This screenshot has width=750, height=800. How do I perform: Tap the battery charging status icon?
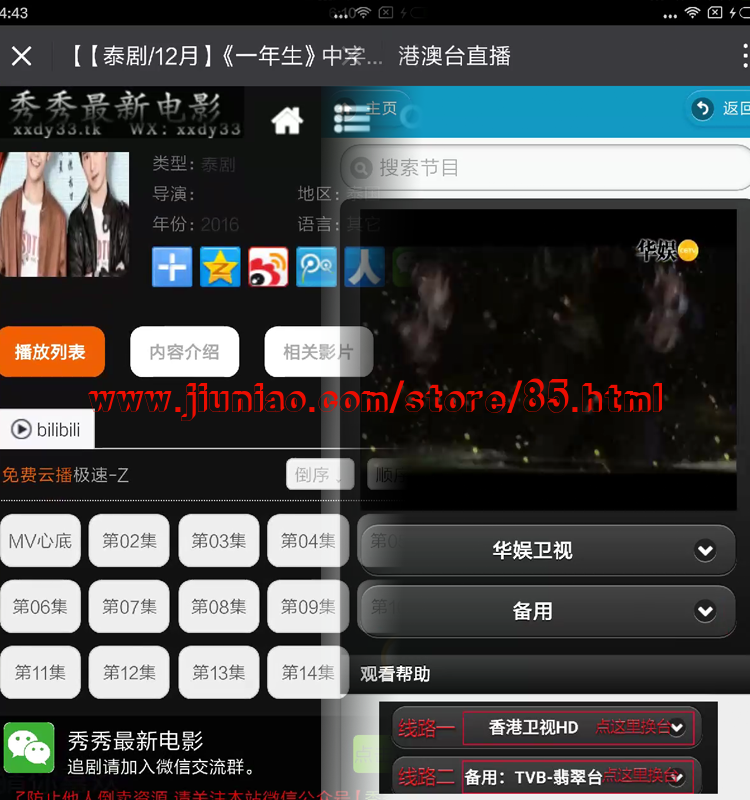[x=740, y=13]
